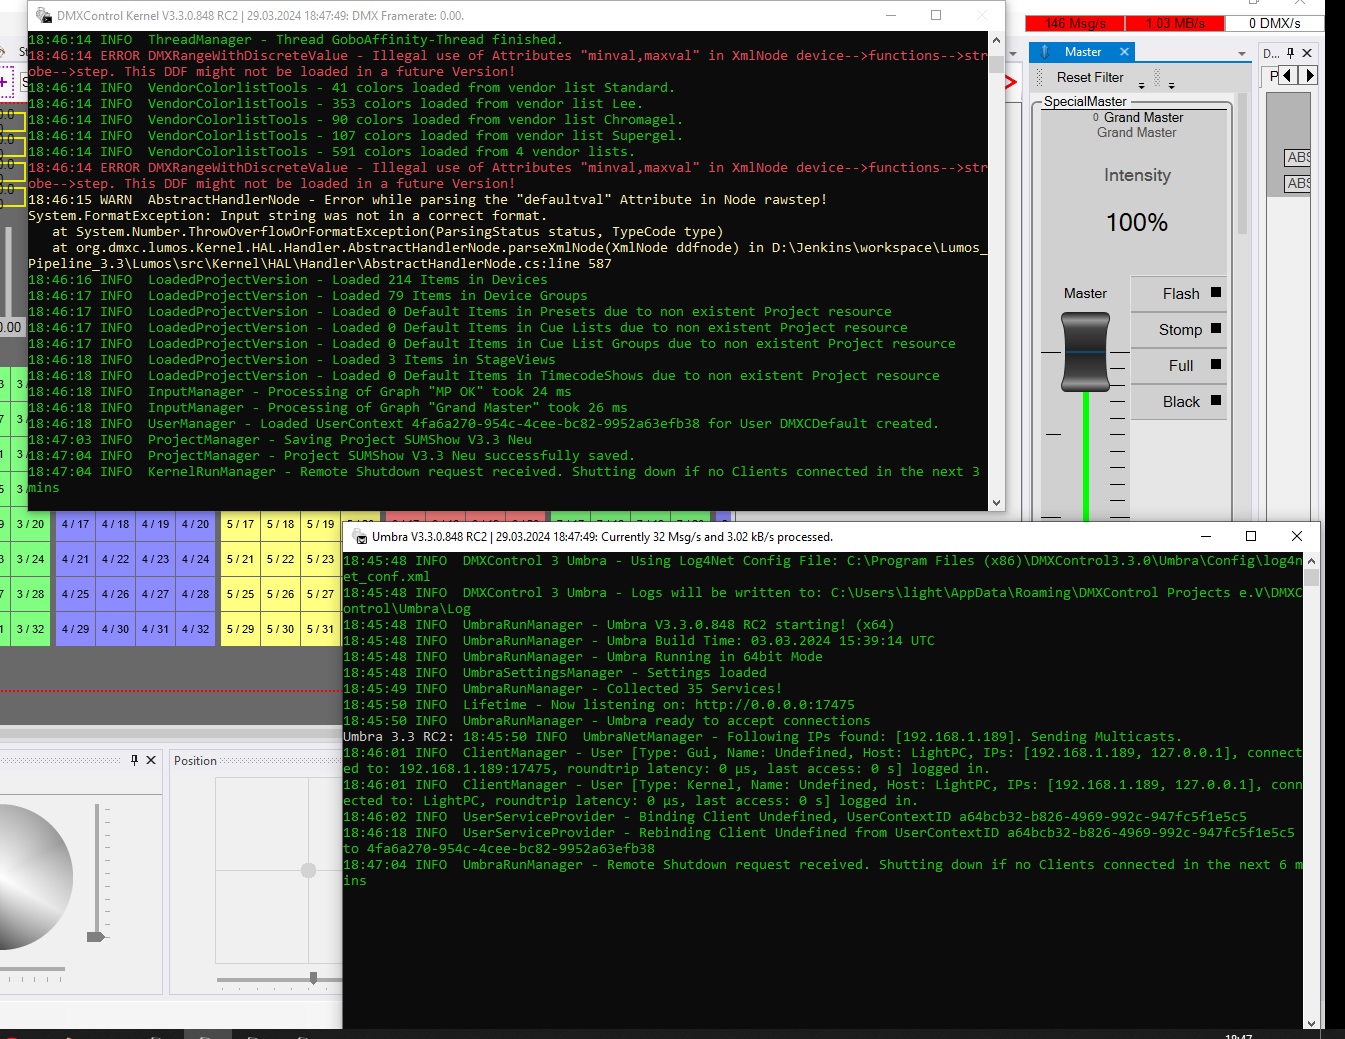Image resolution: width=1345 pixels, height=1039 pixels.
Task: Toggle the Black blackout button
Action: point(1180,402)
